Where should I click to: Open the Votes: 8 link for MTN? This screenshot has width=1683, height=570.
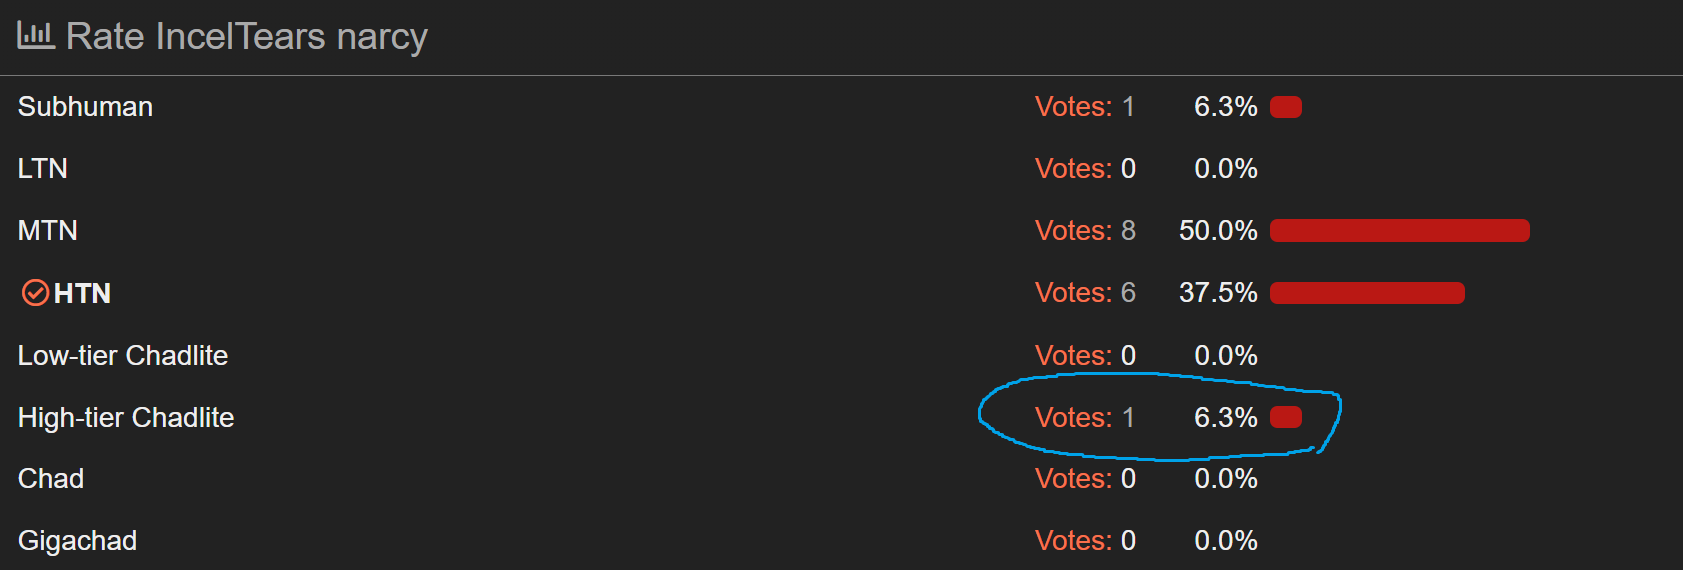click(1085, 231)
